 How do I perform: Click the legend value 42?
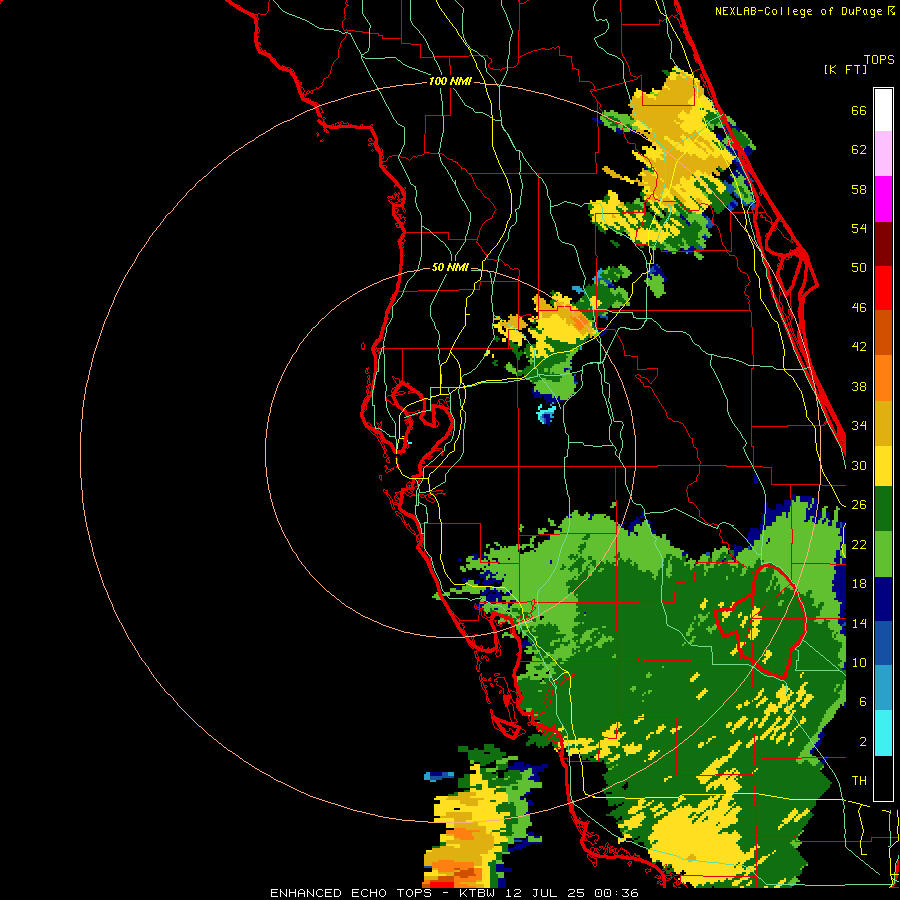859,347
